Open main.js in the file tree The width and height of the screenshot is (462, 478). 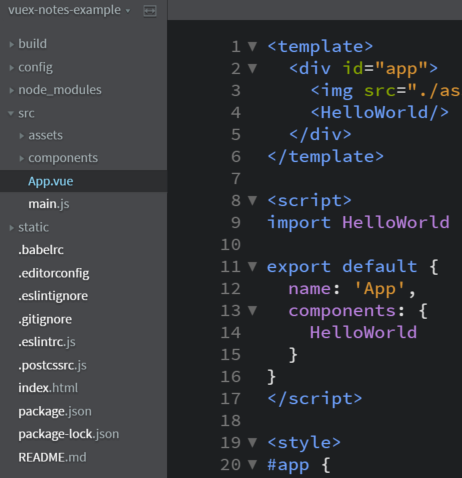[x=49, y=204]
